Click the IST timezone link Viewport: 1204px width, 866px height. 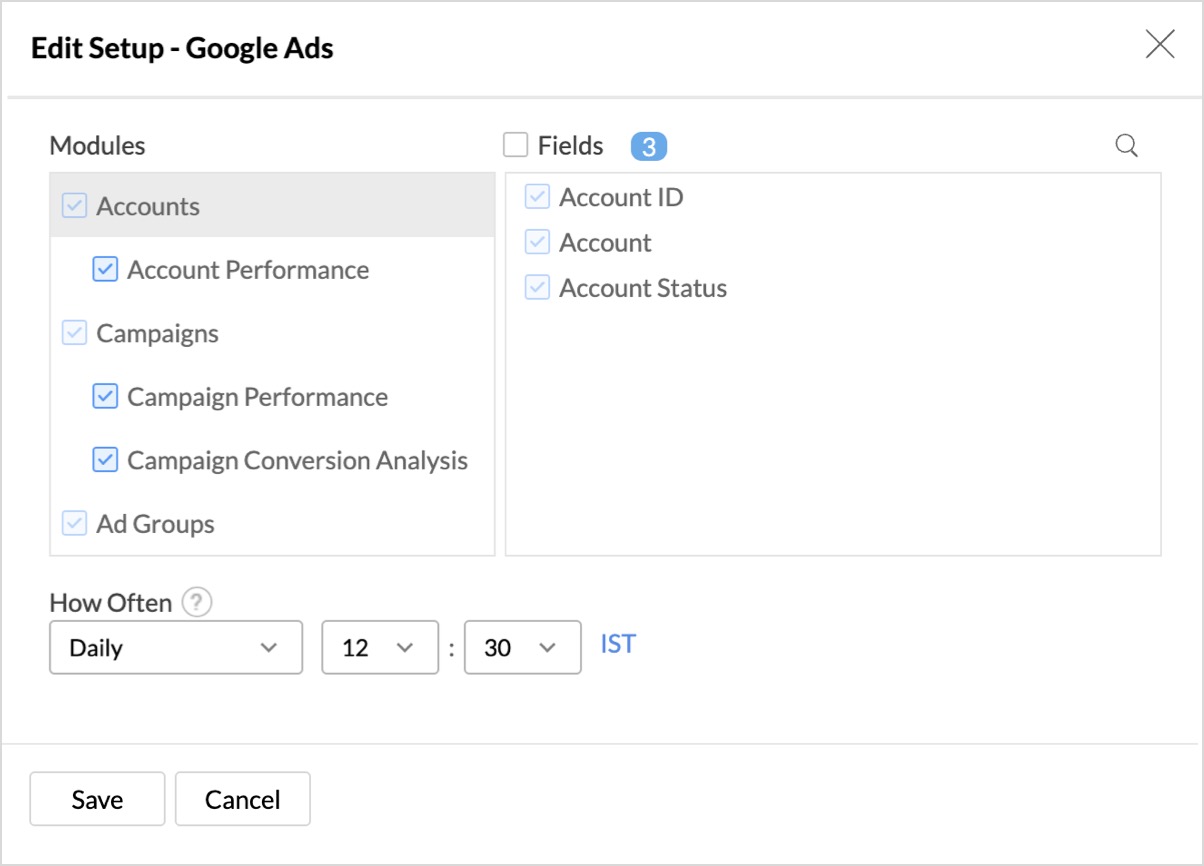(x=618, y=644)
